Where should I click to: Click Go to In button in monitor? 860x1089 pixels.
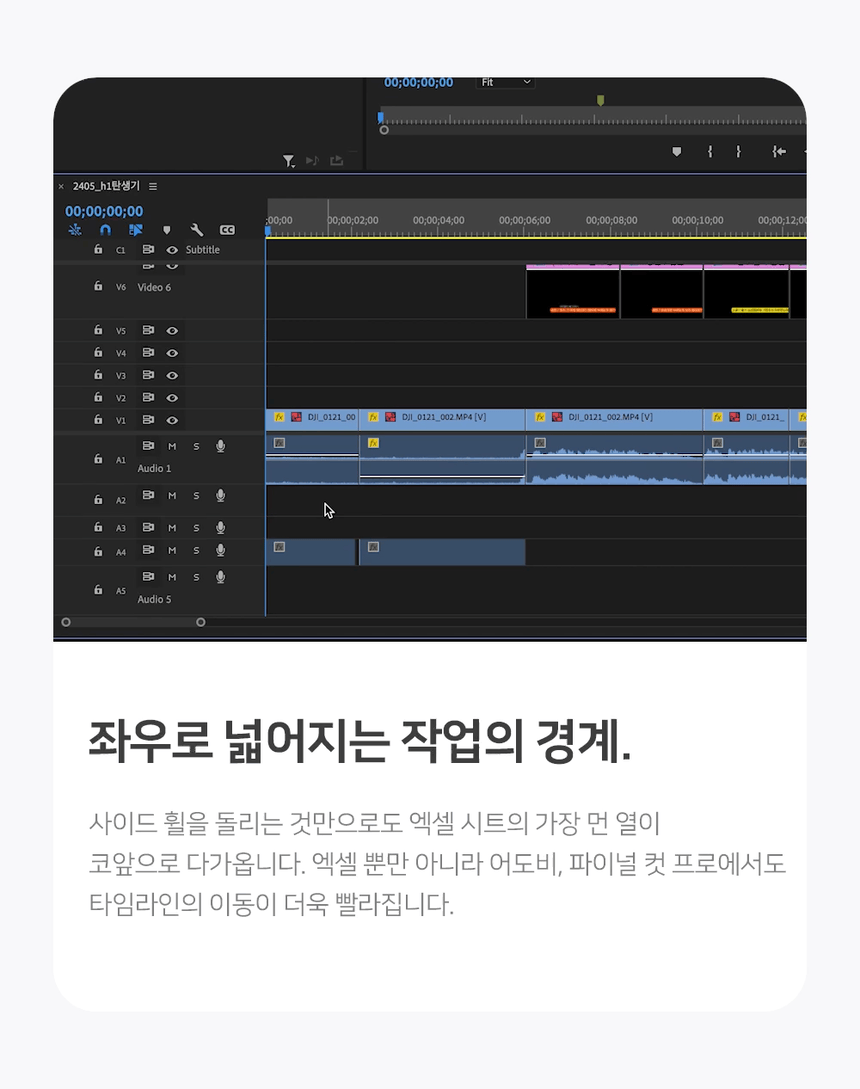click(x=779, y=151)
